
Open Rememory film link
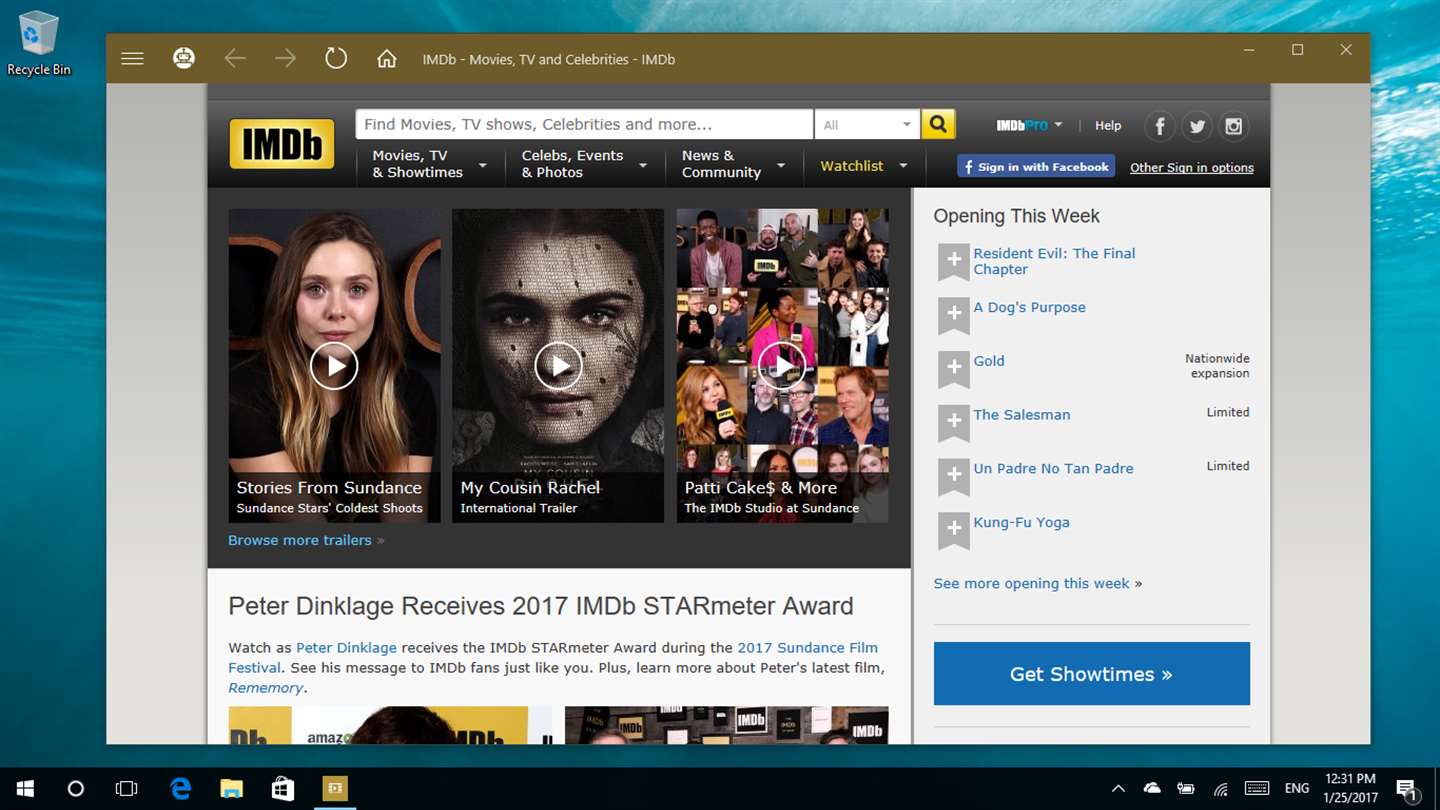(x=265, y=688)
